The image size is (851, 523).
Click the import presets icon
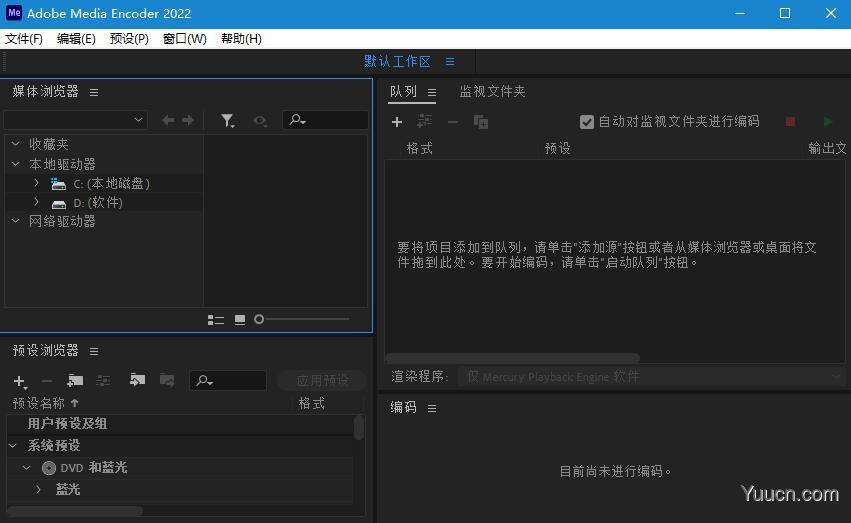point(137,380)
